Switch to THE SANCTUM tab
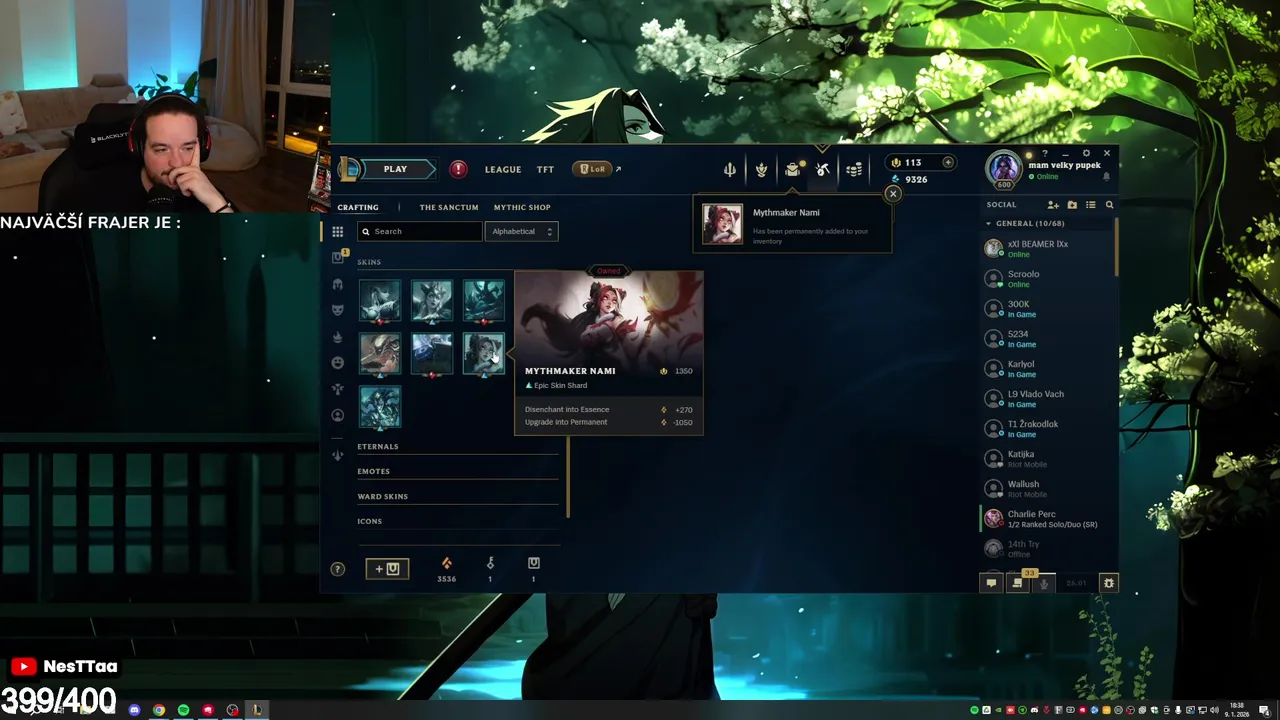The image size is (1280, 720). click(x=449, y=207)
